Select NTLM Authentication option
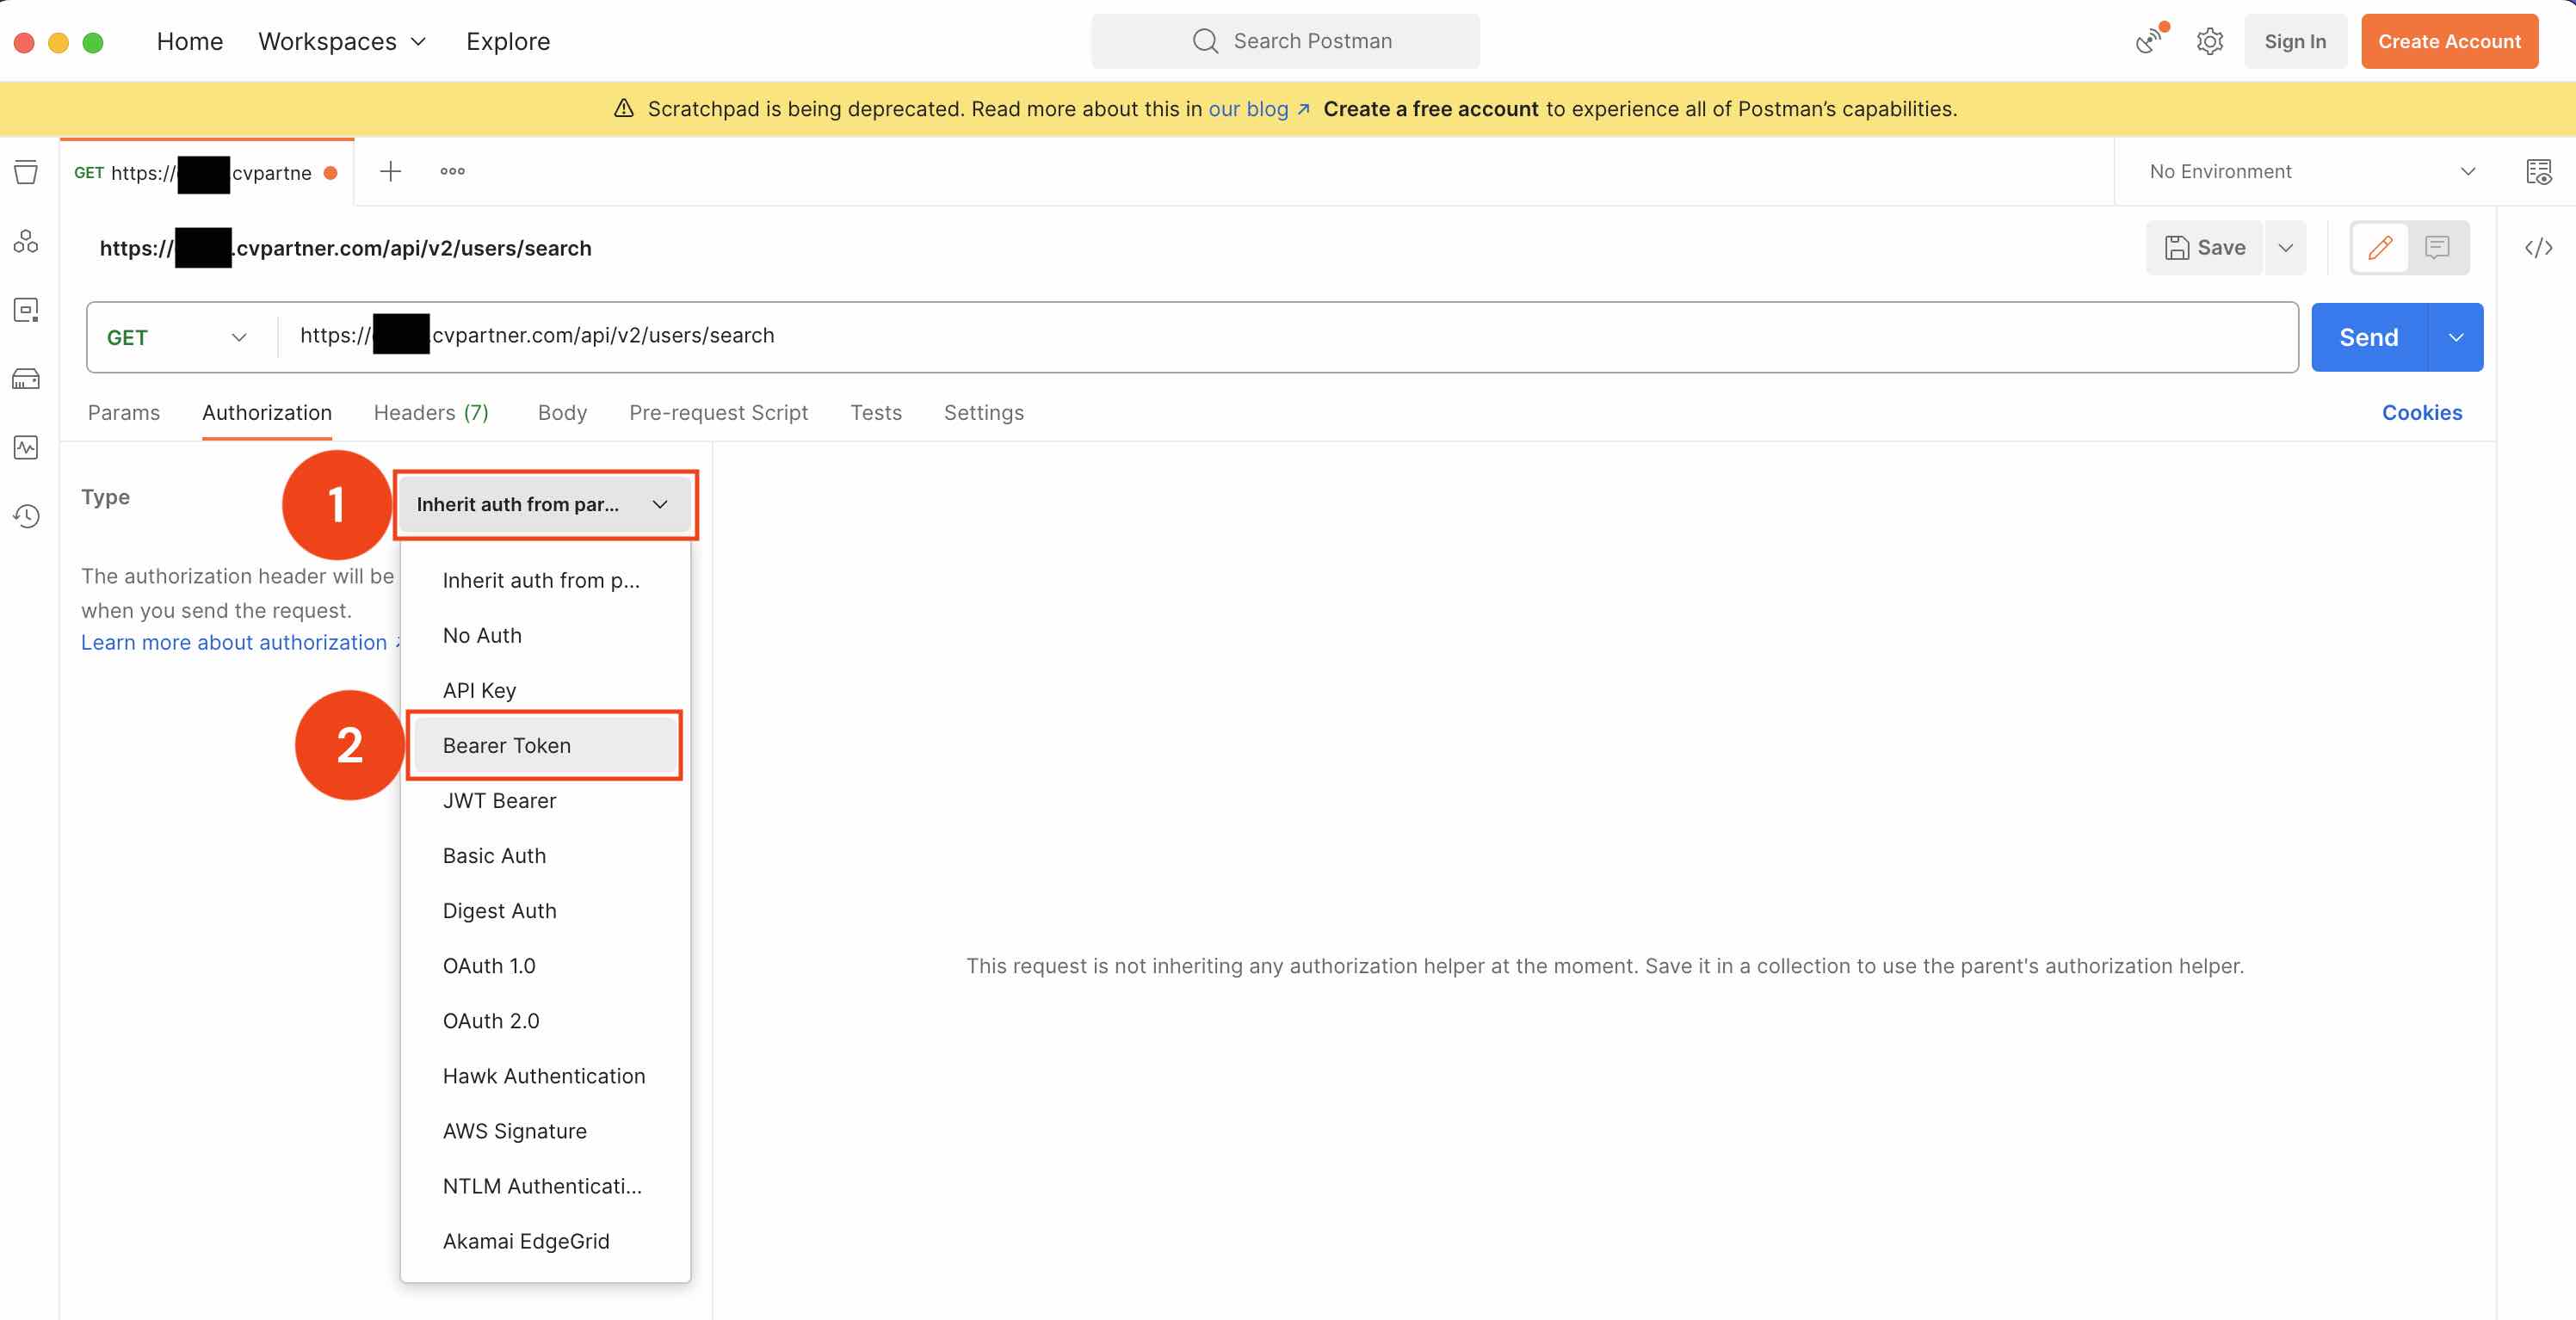This screenshot has height=1320, width=2576. pyautogui.click(x=545, y=1185)
